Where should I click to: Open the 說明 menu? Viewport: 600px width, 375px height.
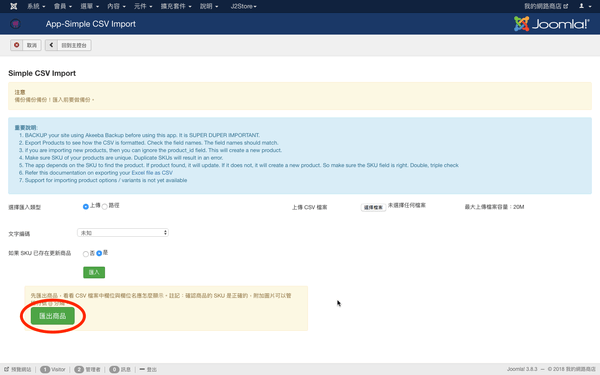click(209, 6)
